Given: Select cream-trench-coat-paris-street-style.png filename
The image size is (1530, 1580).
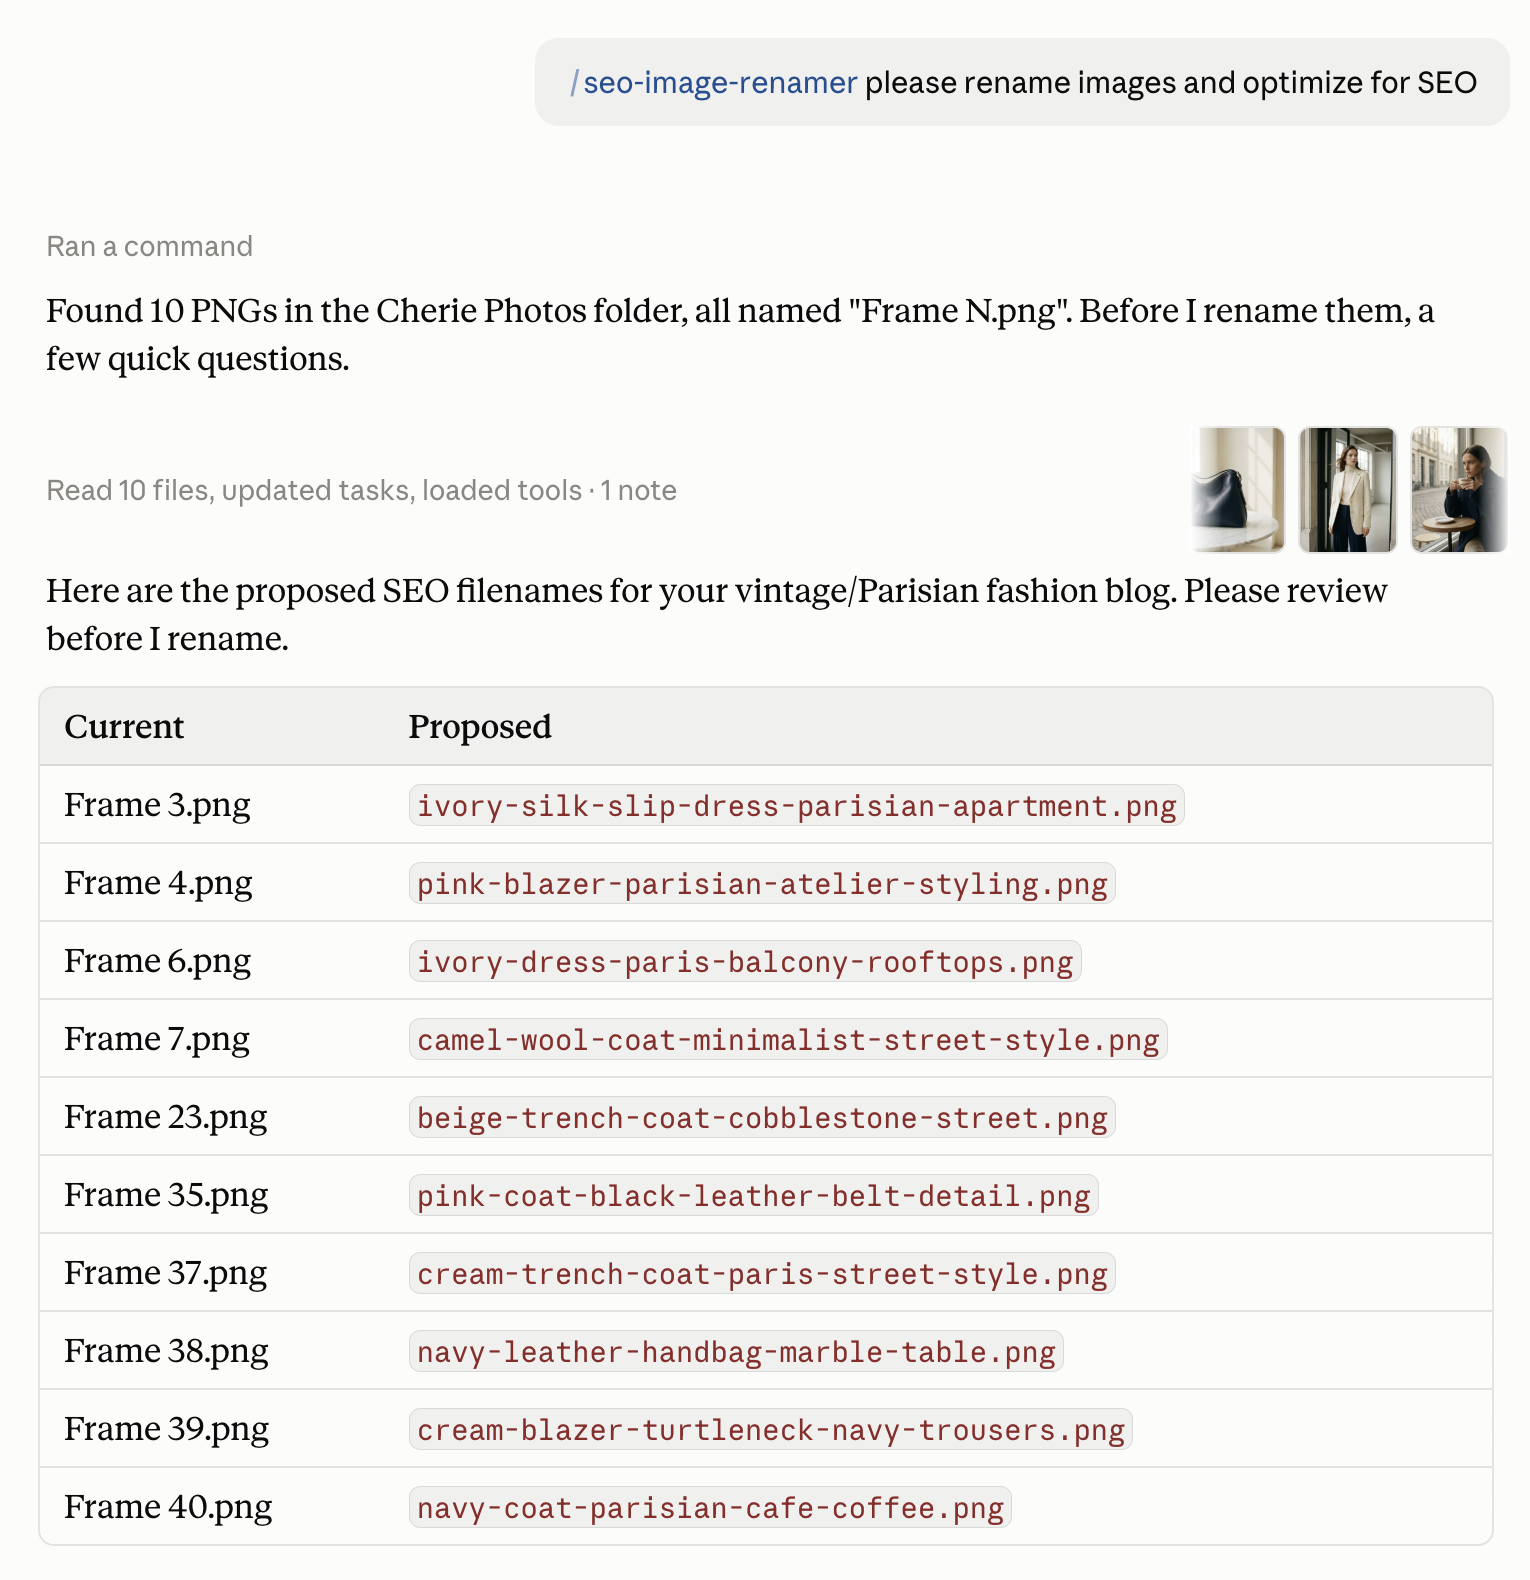Looking at the screenshot, I should click(762, 1273).
